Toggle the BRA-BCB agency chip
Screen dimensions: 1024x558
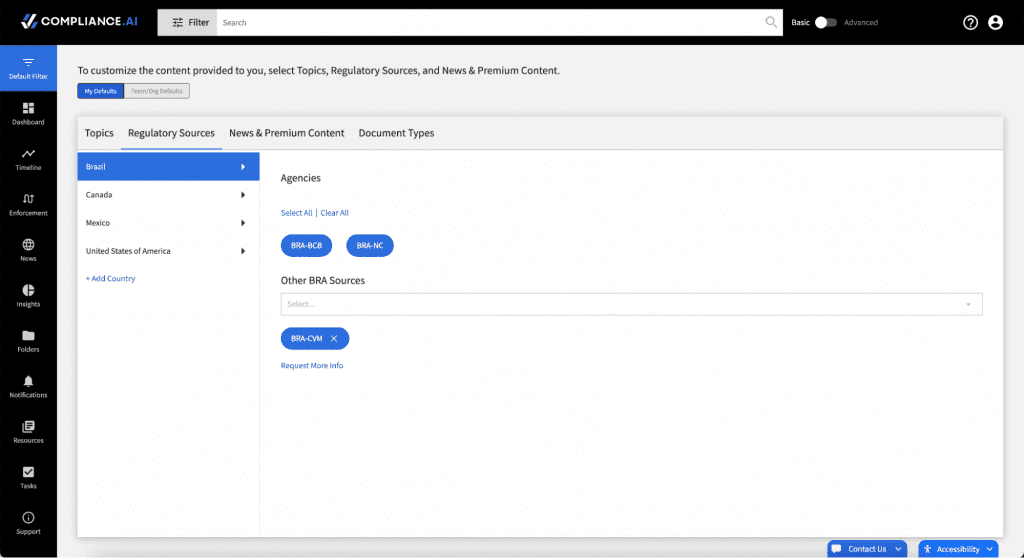click(306, 246)
